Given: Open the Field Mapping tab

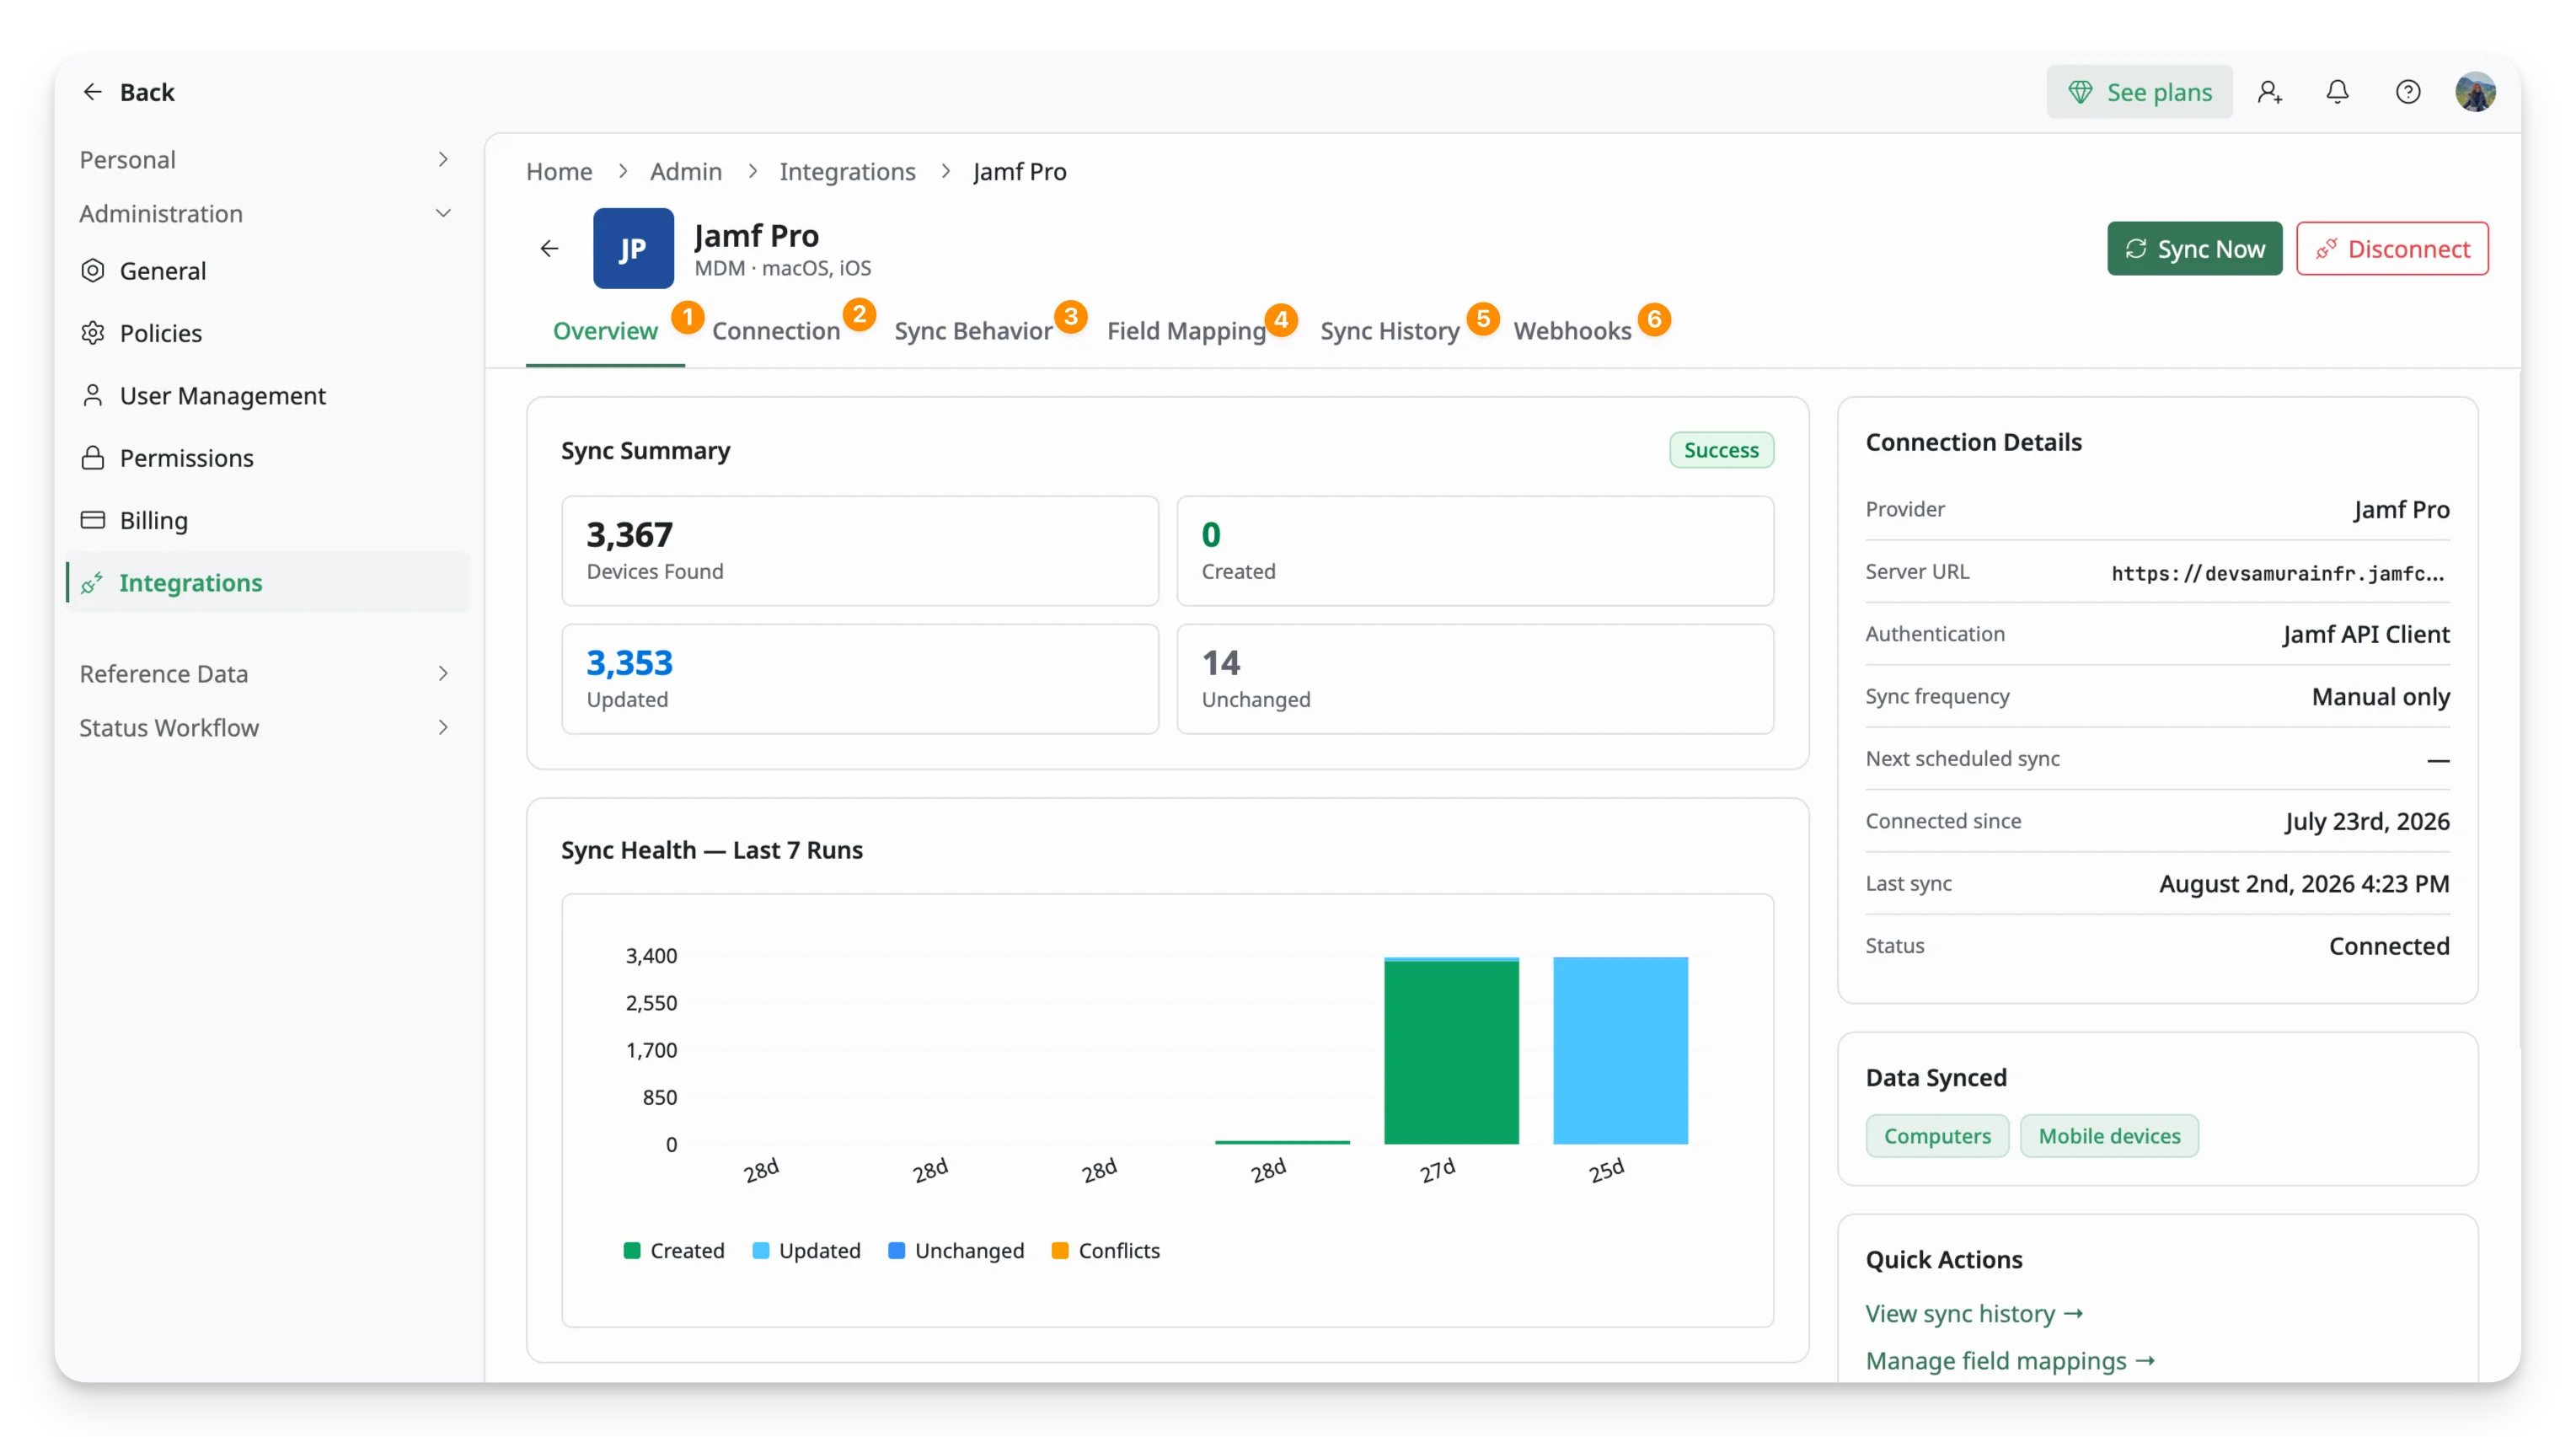Looking at the screenshot, I should click(1186, 331).
